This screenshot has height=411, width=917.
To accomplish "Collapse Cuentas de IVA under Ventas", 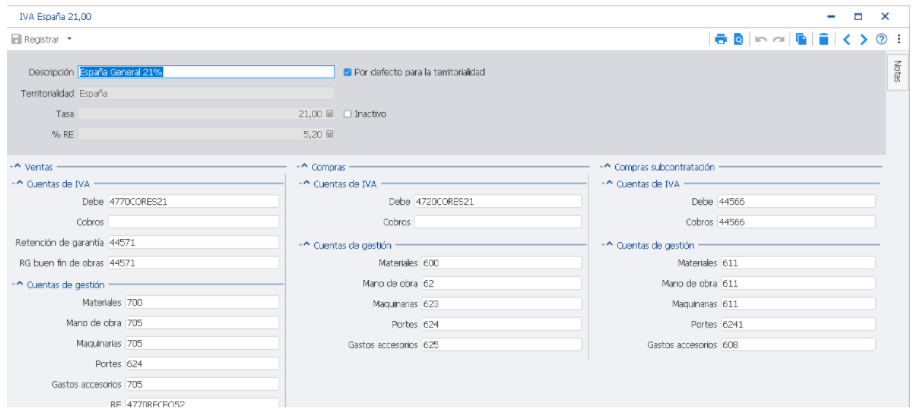I will (x=19, y=184).
